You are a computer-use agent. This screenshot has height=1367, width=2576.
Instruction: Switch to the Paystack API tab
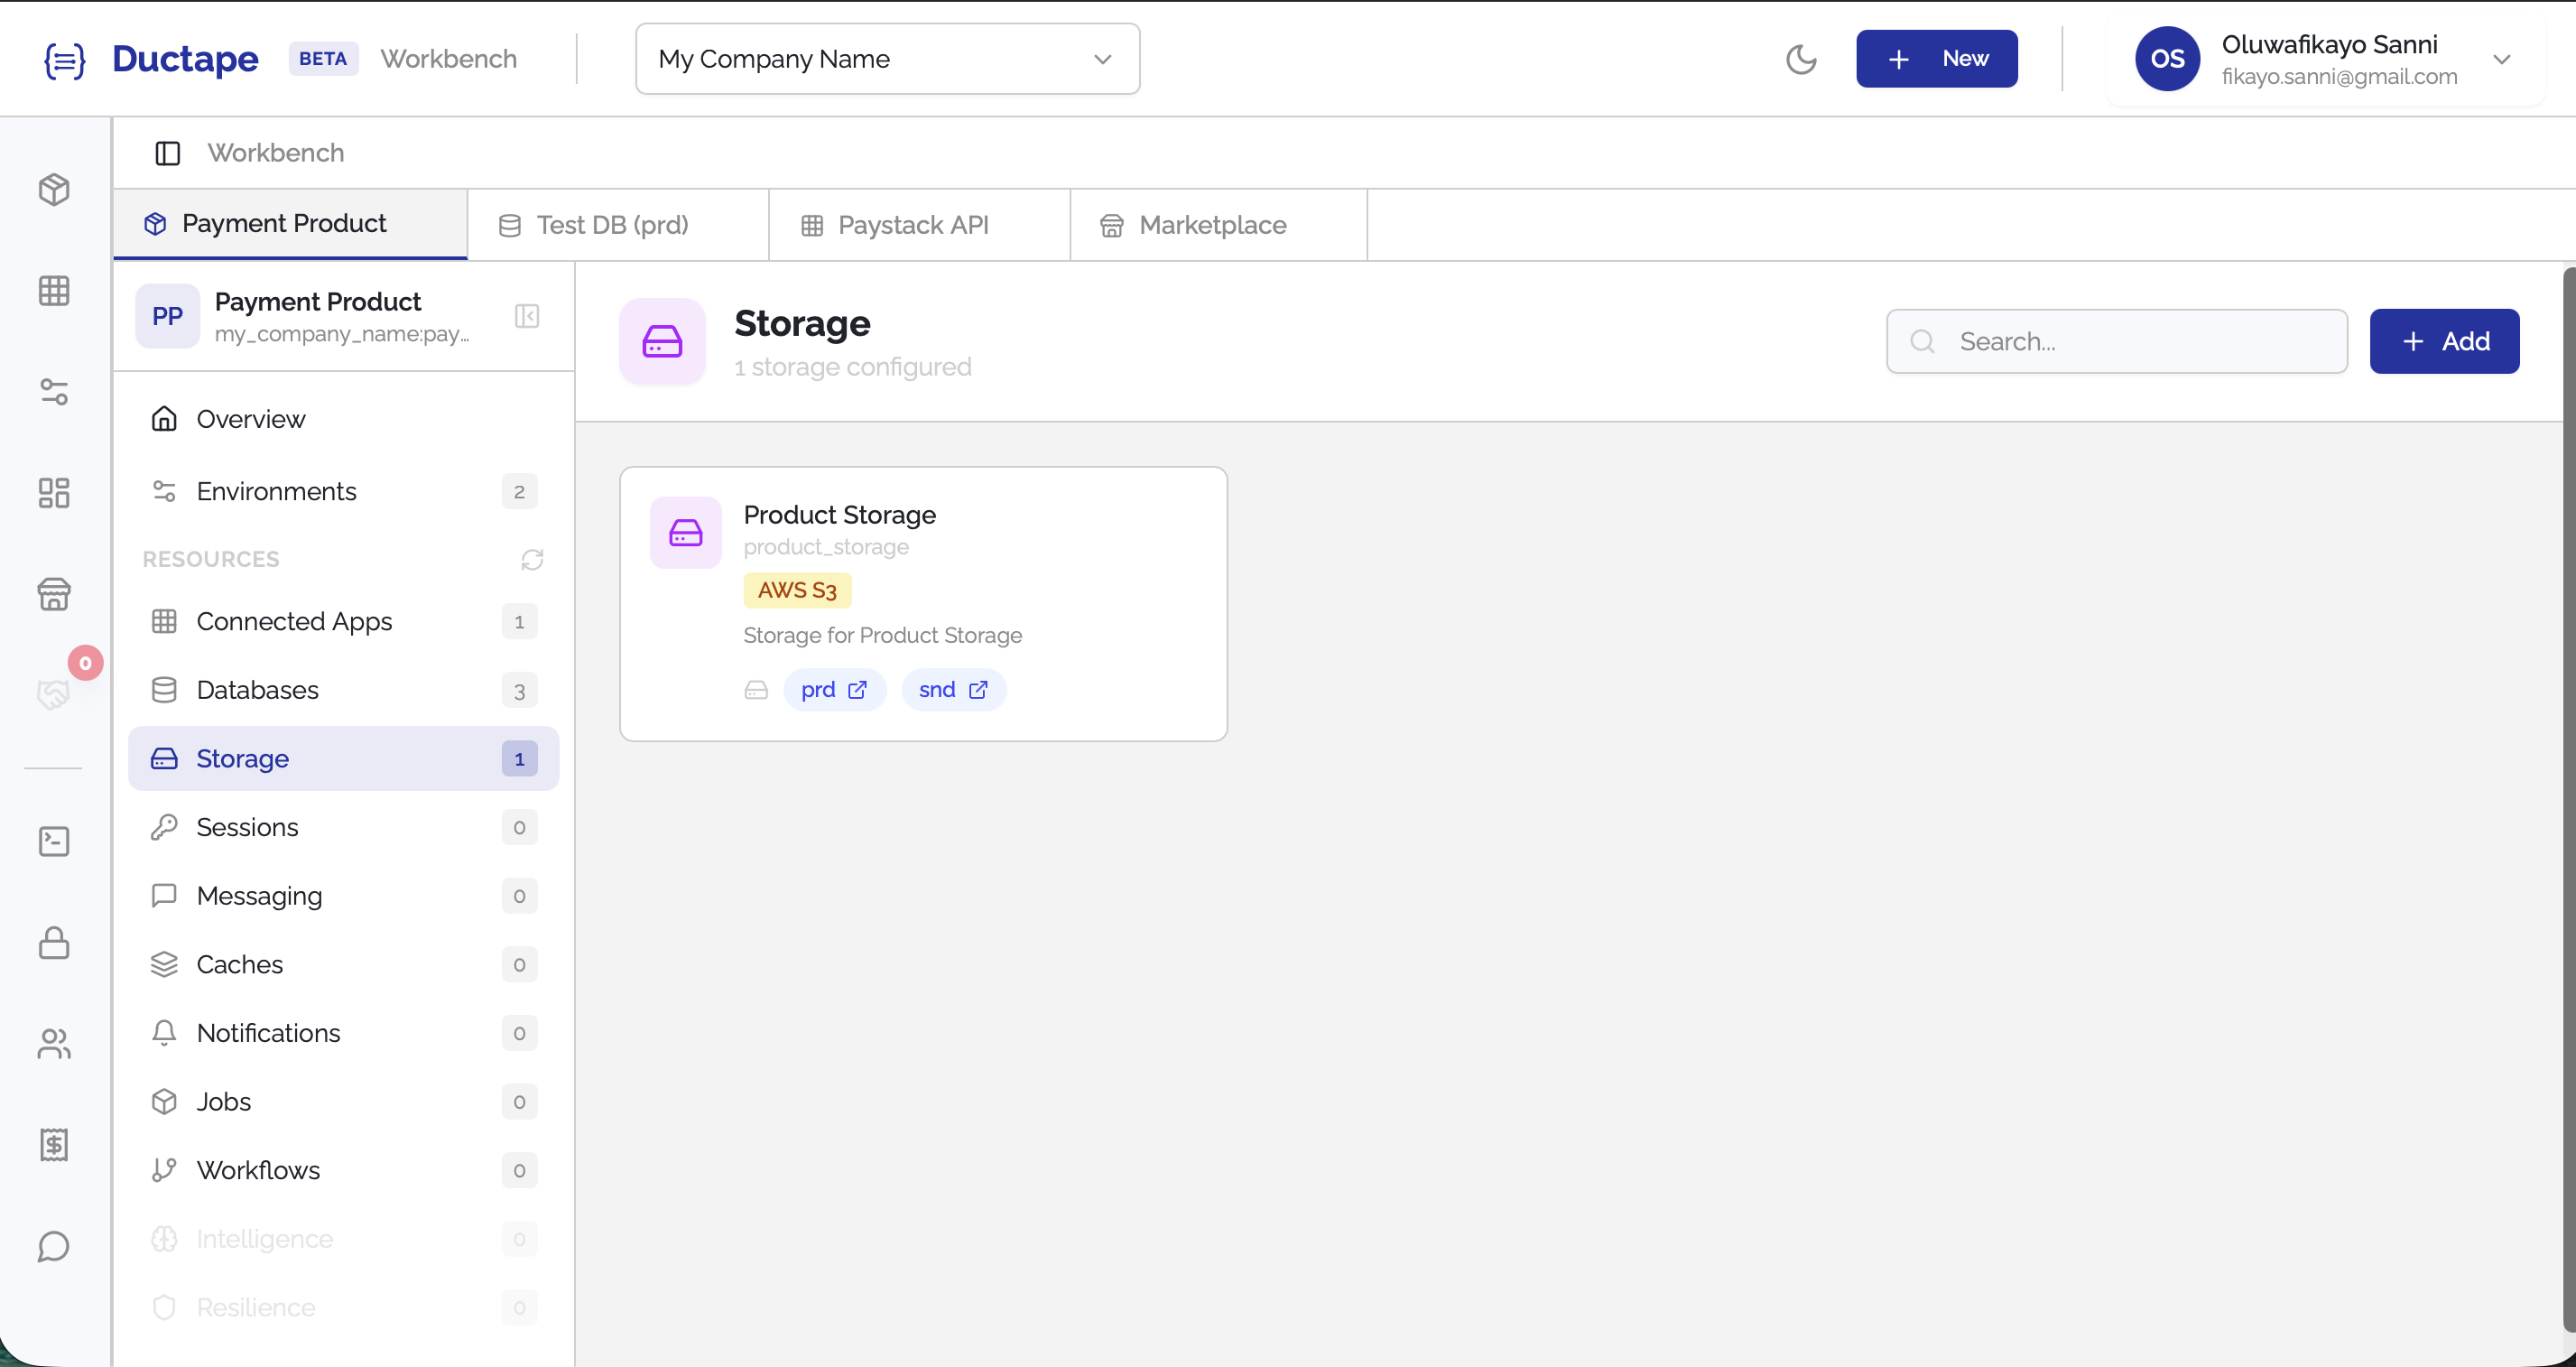(x=914, y=224)
